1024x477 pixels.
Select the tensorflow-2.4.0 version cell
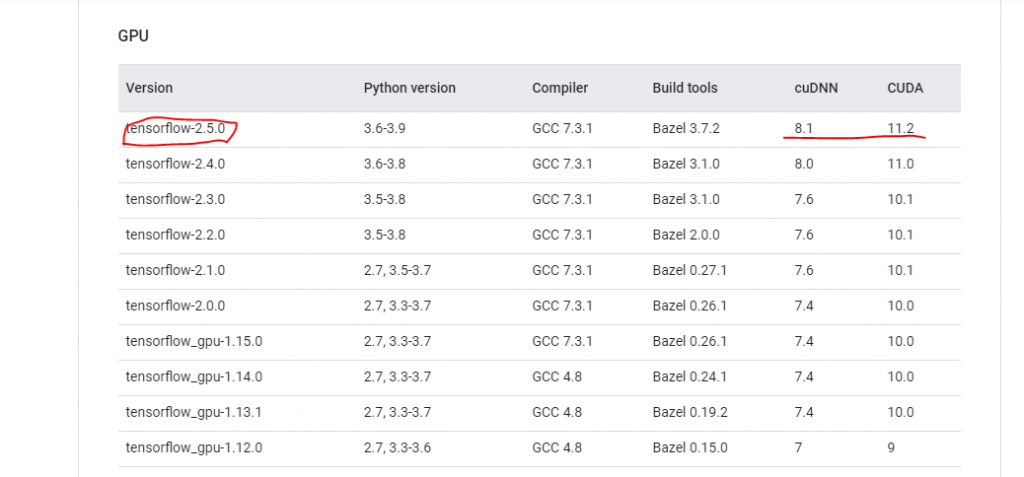pos(176,164)
